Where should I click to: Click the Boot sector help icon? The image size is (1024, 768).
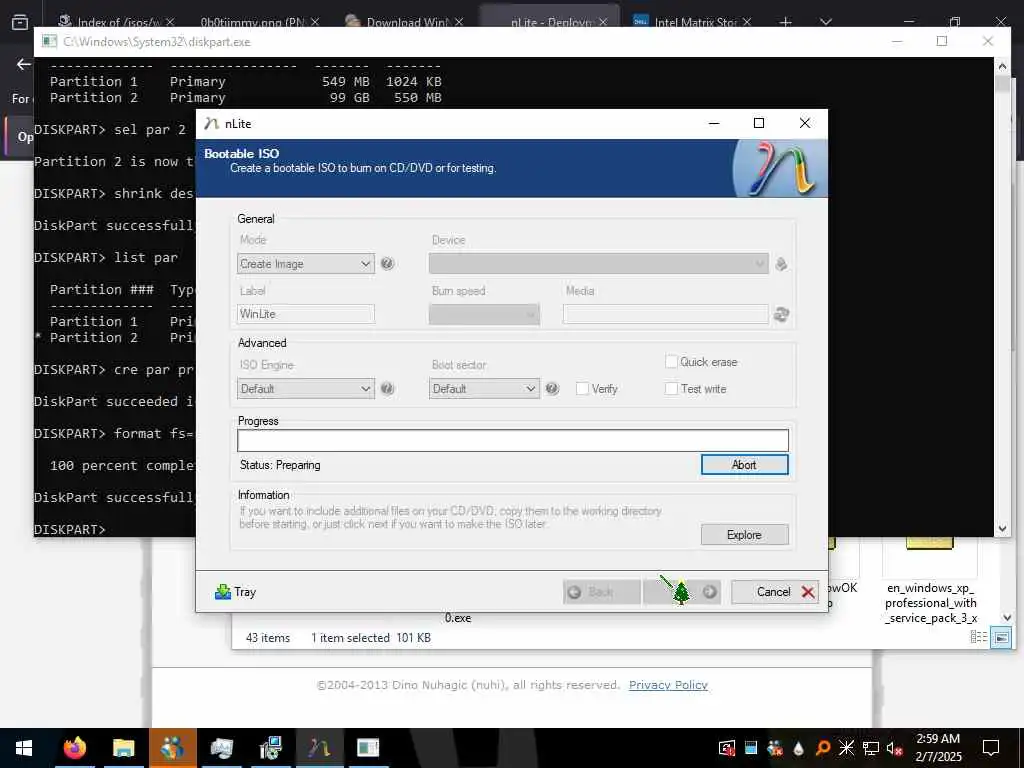pos(552,389)
